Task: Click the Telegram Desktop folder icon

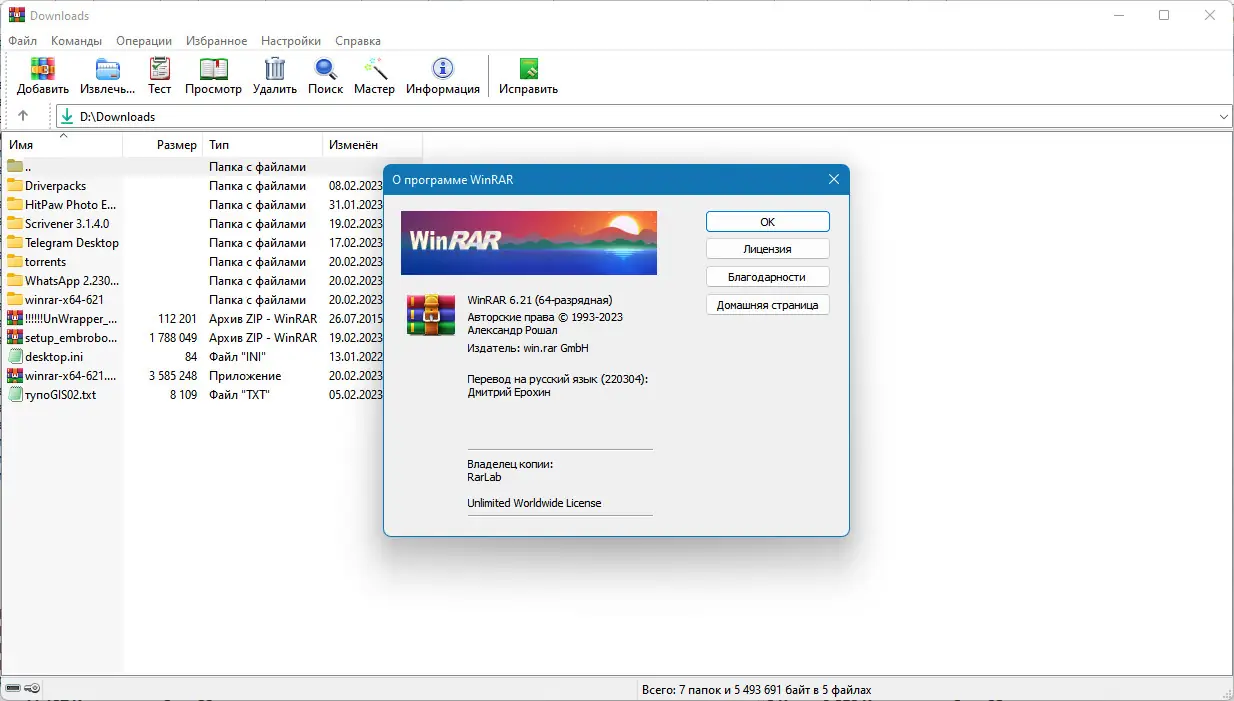Action: tap(15, 243)
